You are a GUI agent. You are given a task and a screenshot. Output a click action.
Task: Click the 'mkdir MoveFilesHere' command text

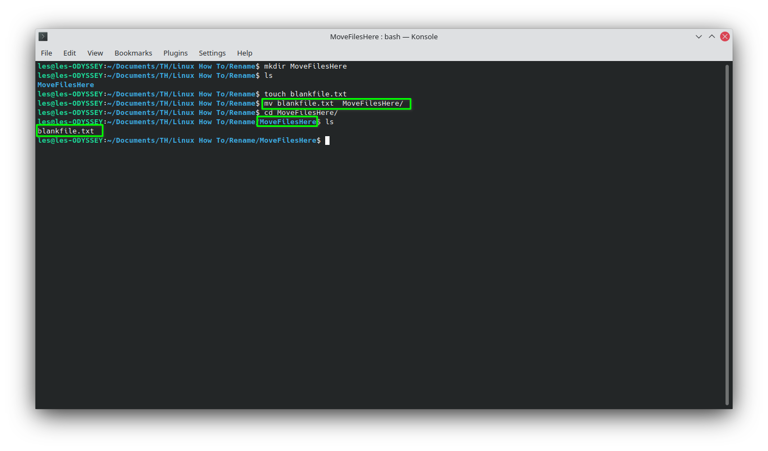pyautogui.click(x=305, y=66)
